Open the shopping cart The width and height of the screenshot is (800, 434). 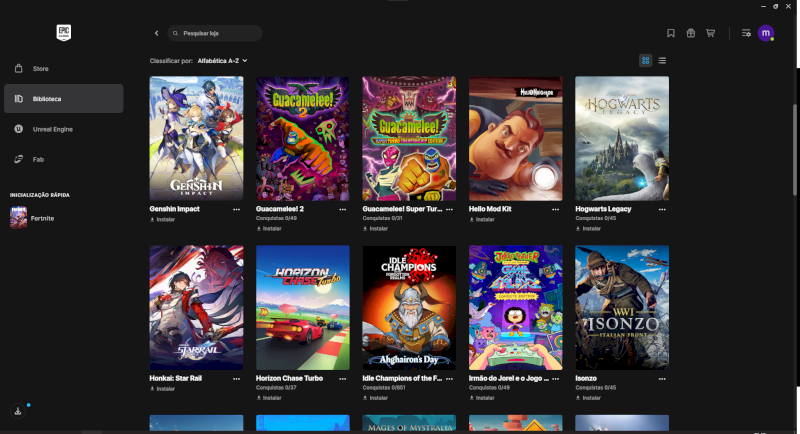tap(710, 33)
